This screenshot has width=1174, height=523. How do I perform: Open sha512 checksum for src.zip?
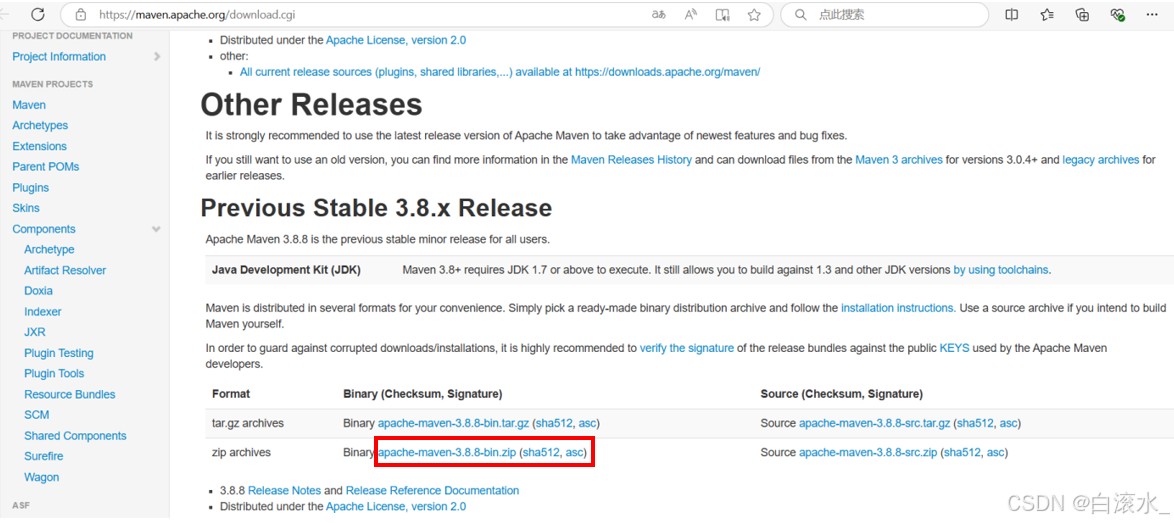pos(963,452)
